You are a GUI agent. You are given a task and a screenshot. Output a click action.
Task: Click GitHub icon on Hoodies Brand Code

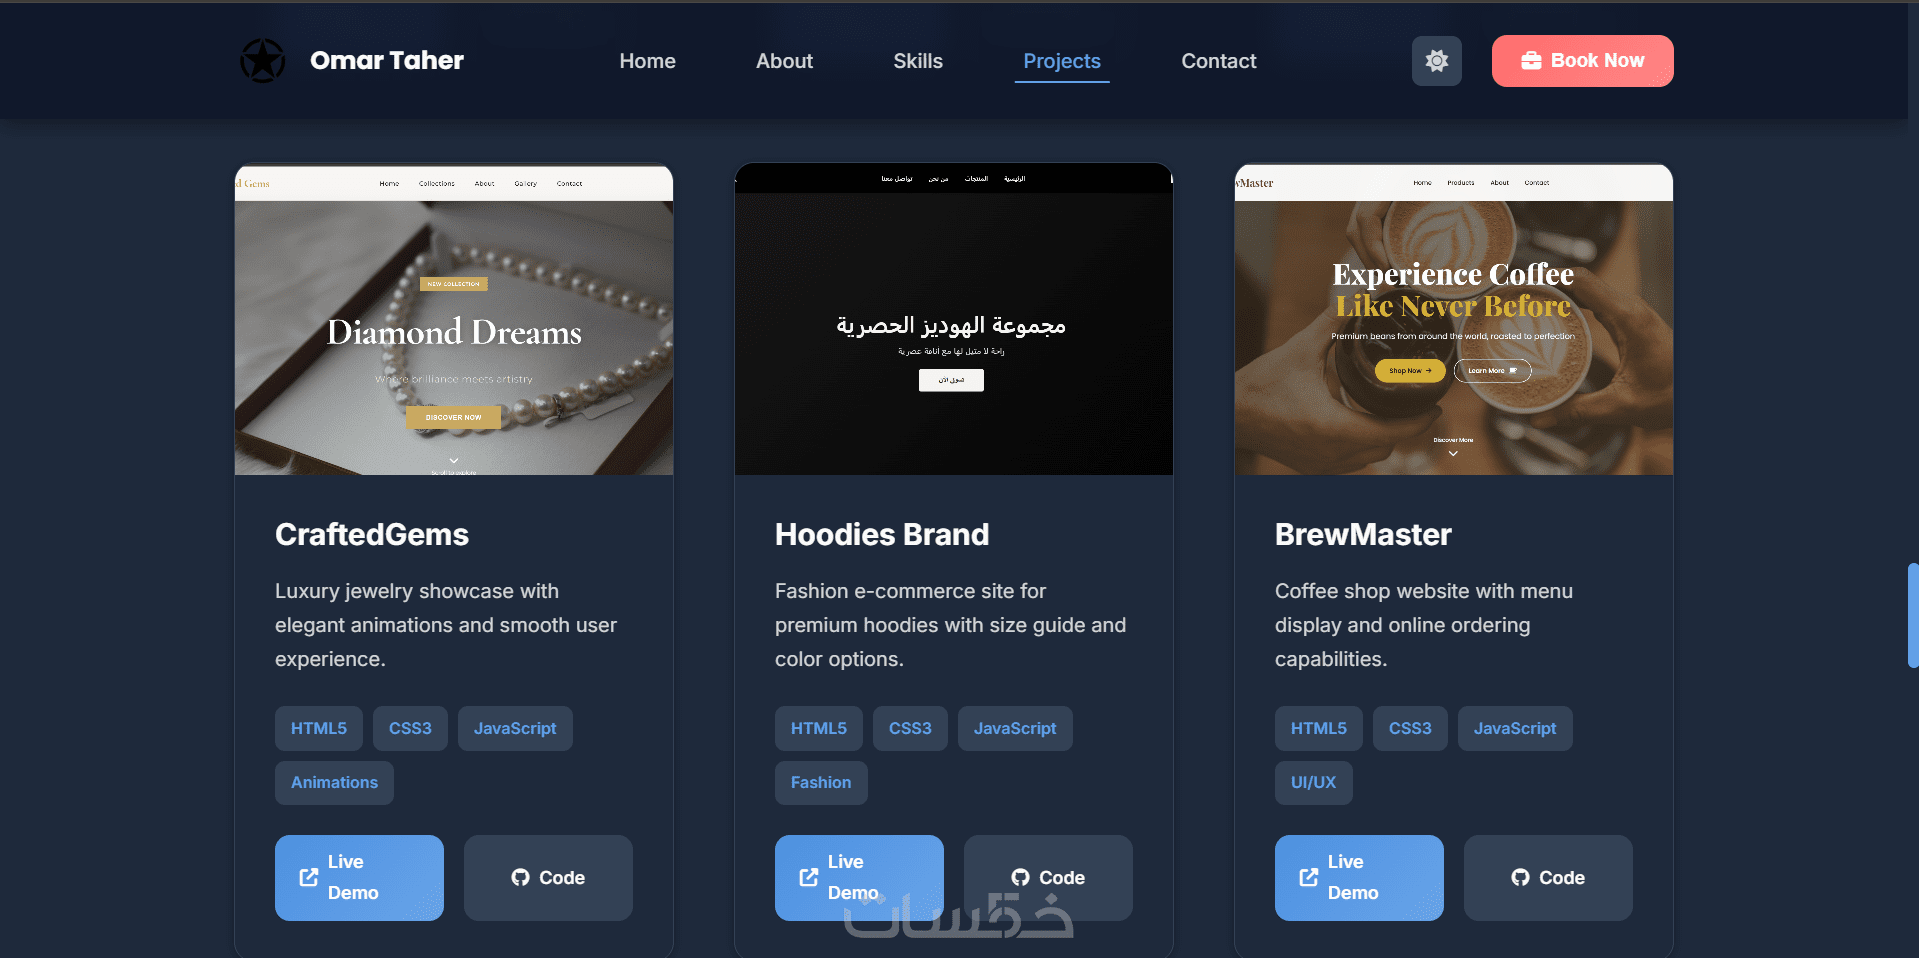click(1020, 877)
